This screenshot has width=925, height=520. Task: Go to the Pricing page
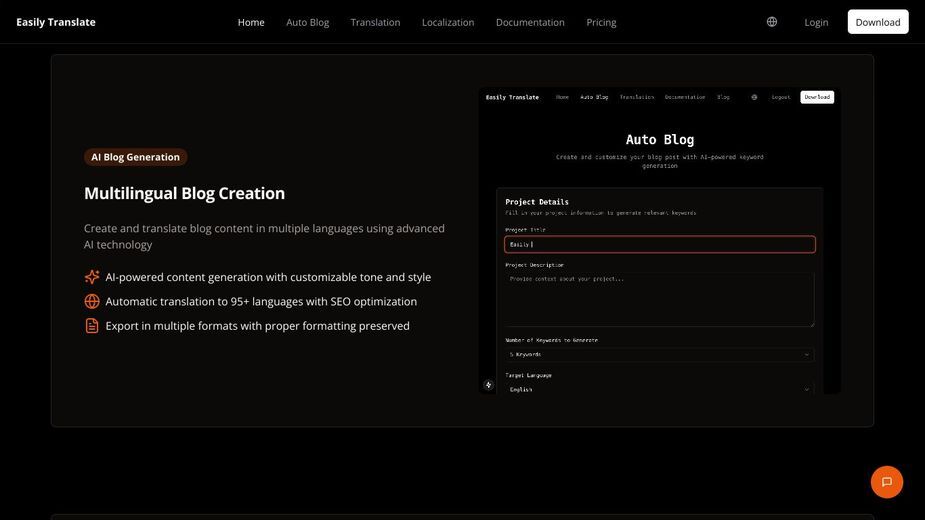601,22
